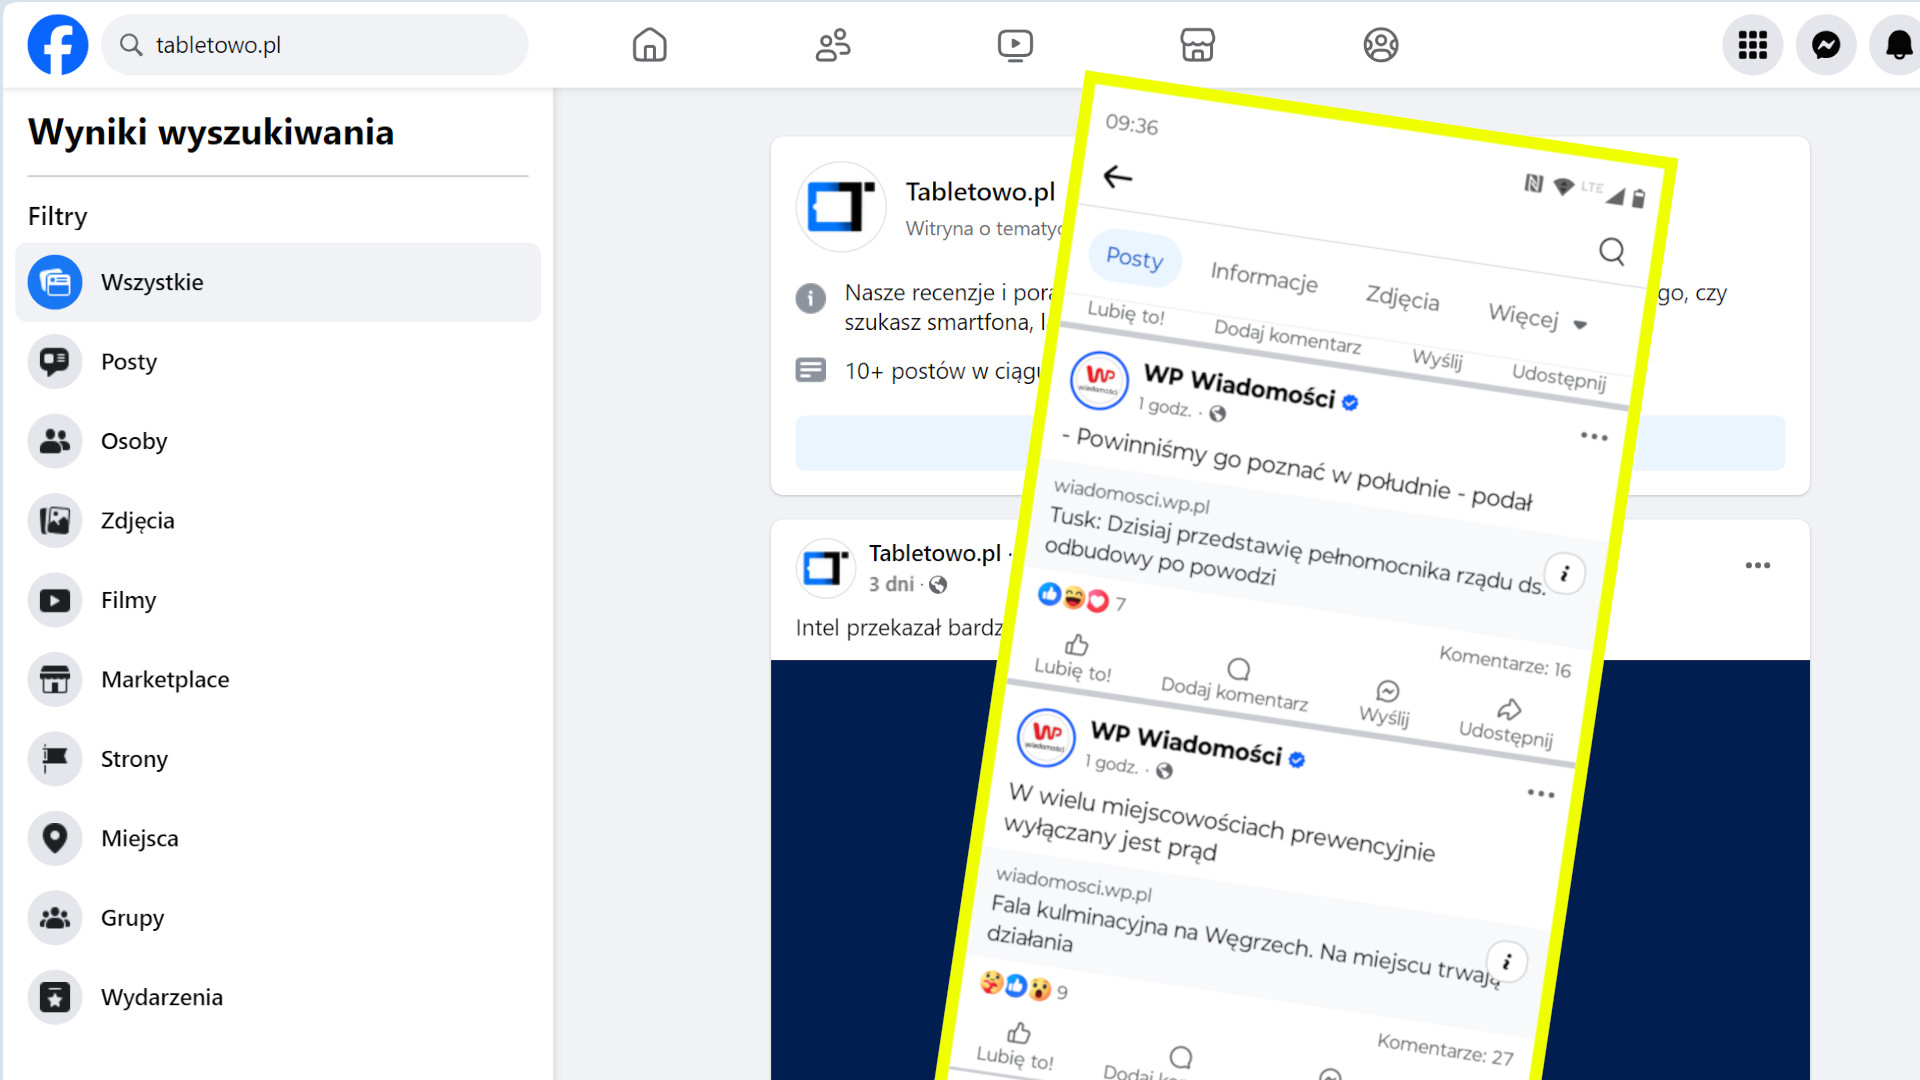Image resolution: width=1920 pixels, height=1080 pixels.
Task: Click the Osoby people icon
Action: pos(55,441)
